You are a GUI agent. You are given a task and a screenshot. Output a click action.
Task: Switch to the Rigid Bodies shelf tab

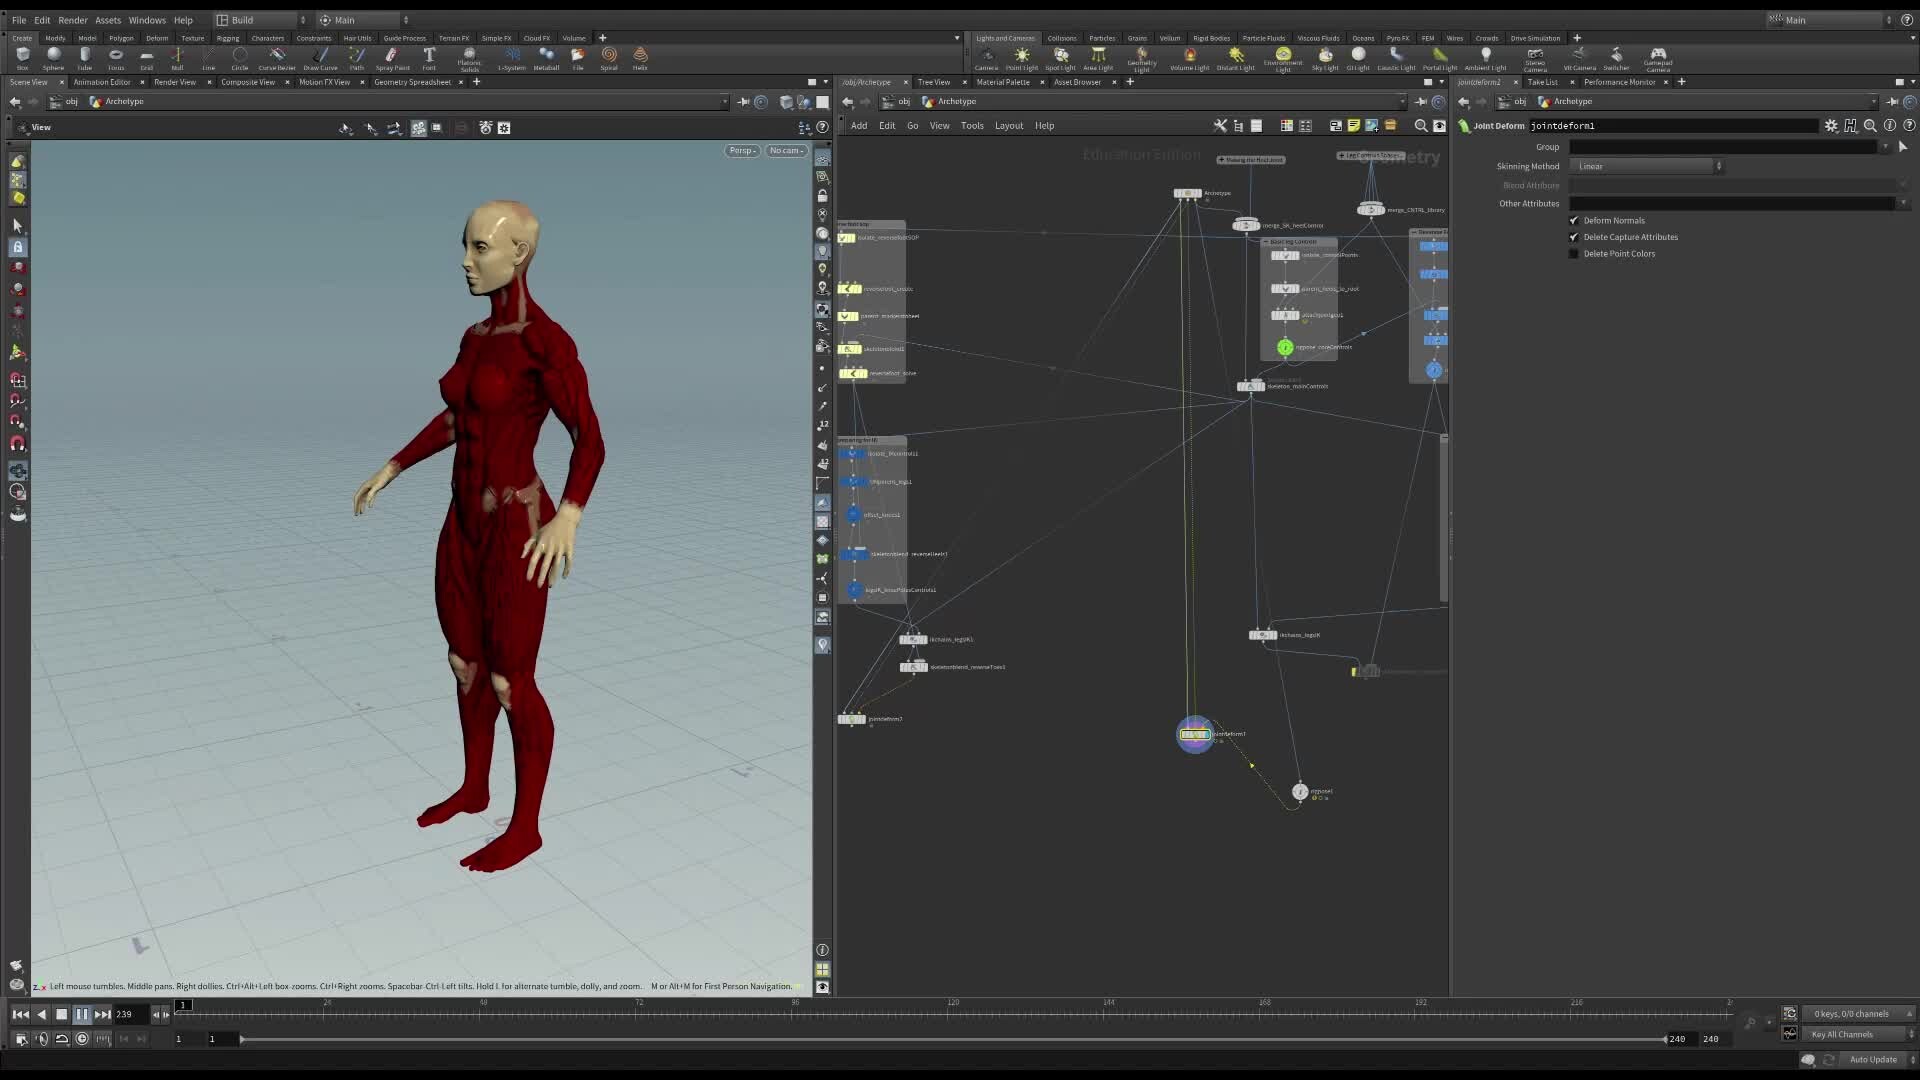coord(1212,38)
